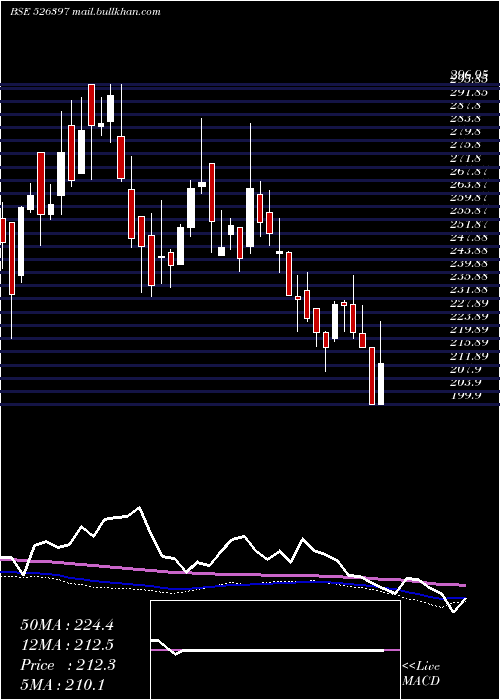Click the 12MA : 212.5 readout
This screenshot has width=500, height=700.
pyautogui.click(x=67, y=645)
